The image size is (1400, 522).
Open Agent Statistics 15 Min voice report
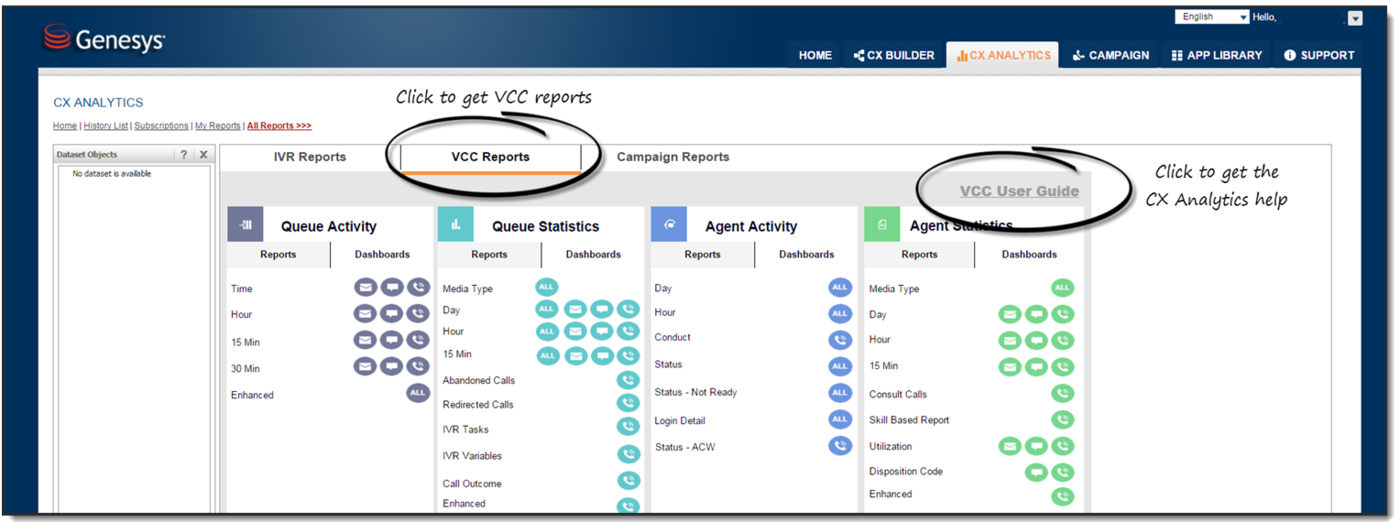tap(1062, 367)
